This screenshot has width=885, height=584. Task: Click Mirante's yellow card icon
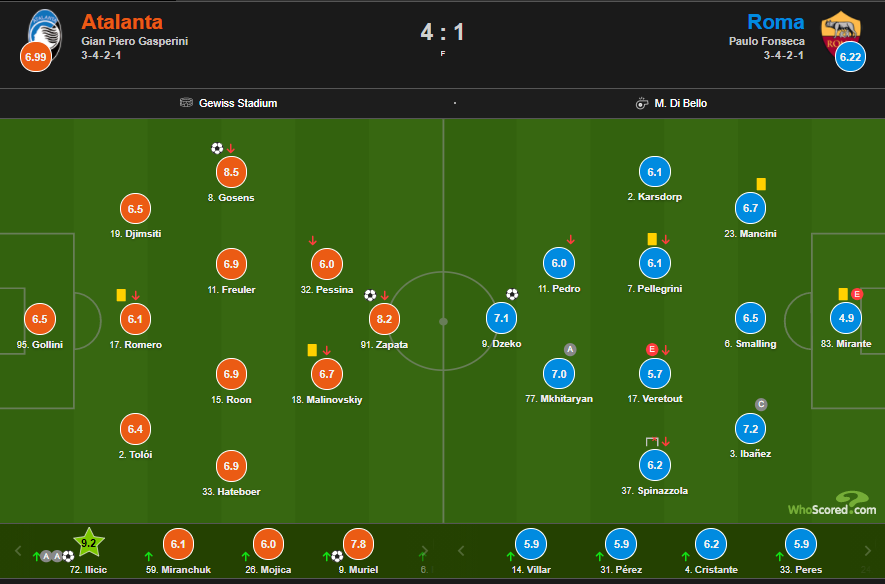click(843, 294)
